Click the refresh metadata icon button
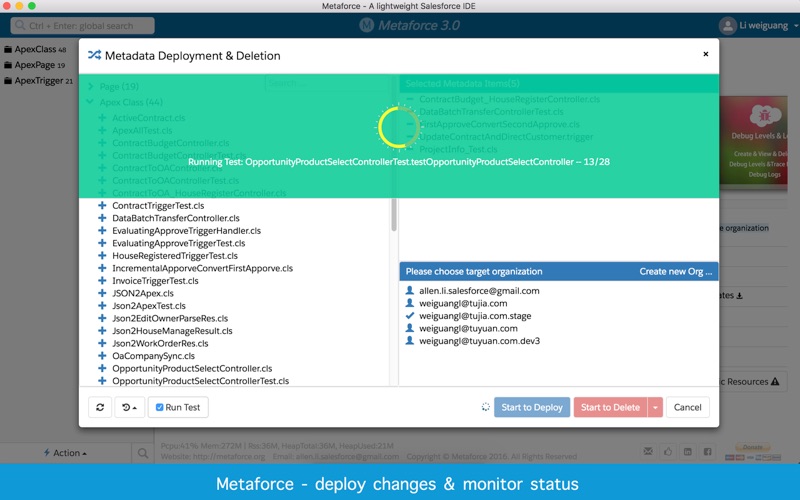The height and width of the screenshot is (500, 800). click(x=100, y=407)
